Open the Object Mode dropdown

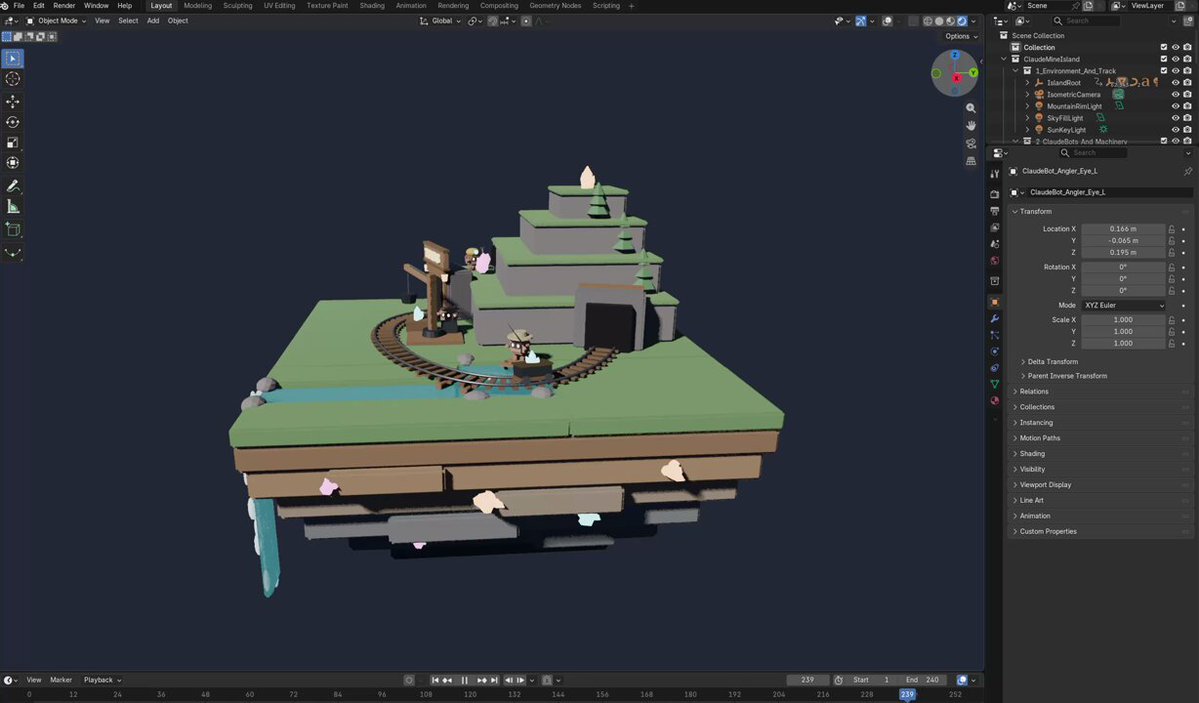point(57,21)
